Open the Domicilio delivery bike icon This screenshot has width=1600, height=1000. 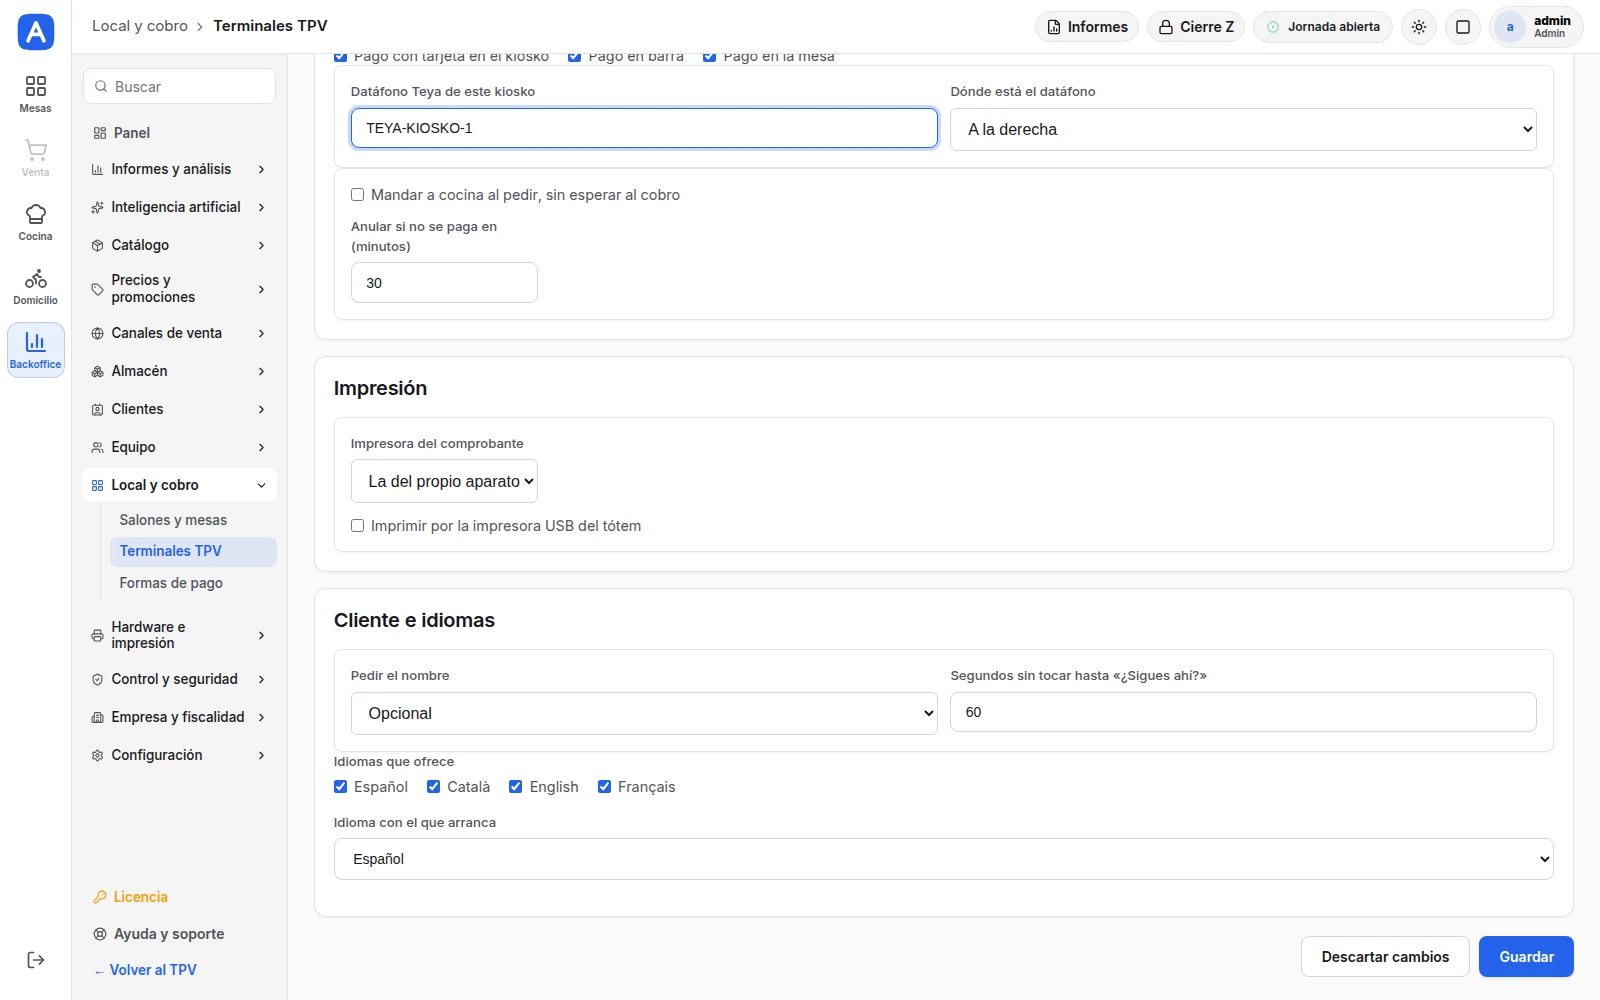36,286
